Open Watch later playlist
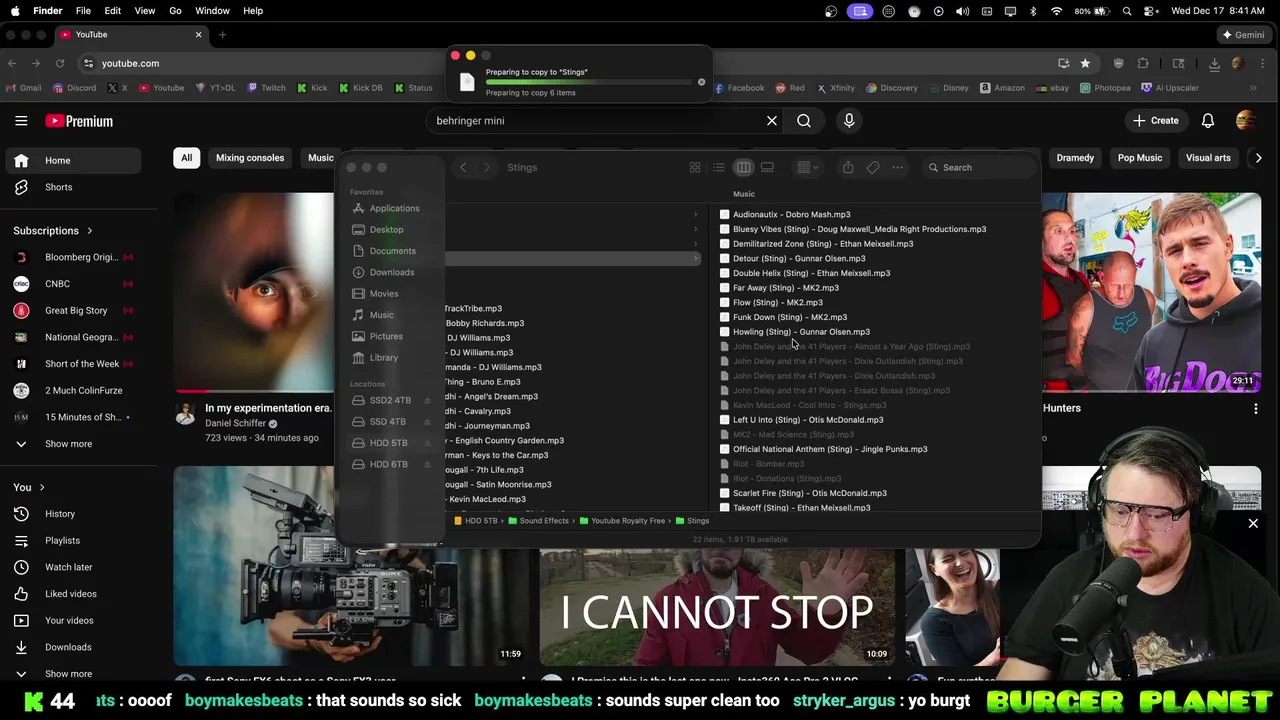 pyautogui.click(x=68, y=567)
